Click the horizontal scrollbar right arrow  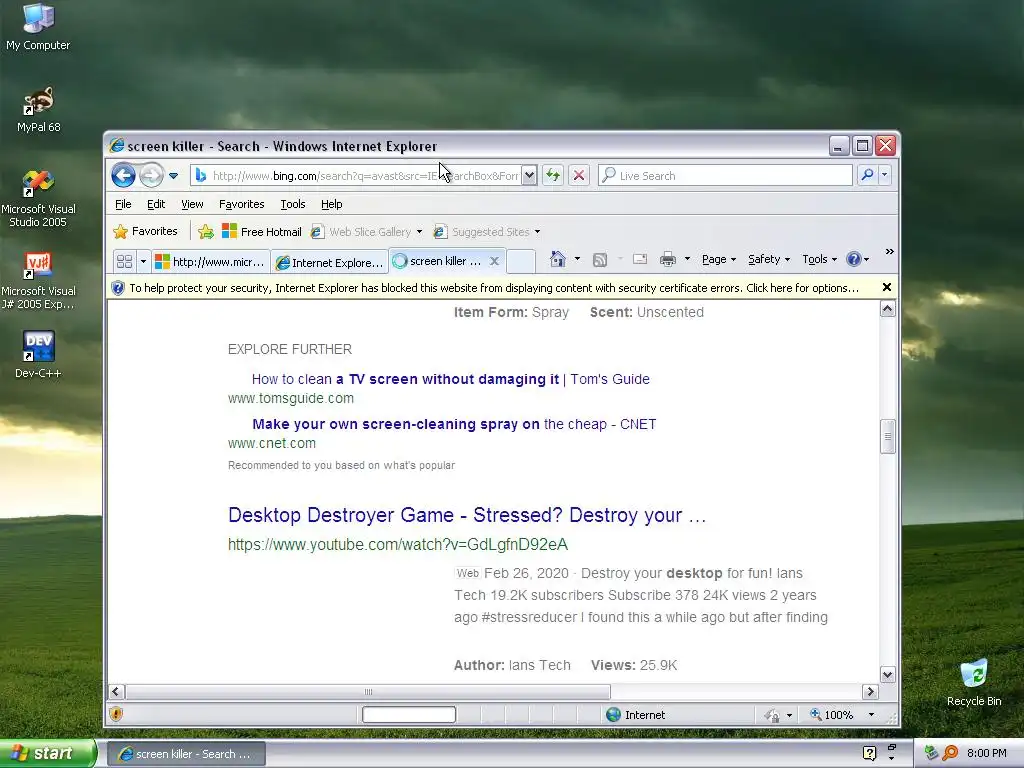pos(870,692)
